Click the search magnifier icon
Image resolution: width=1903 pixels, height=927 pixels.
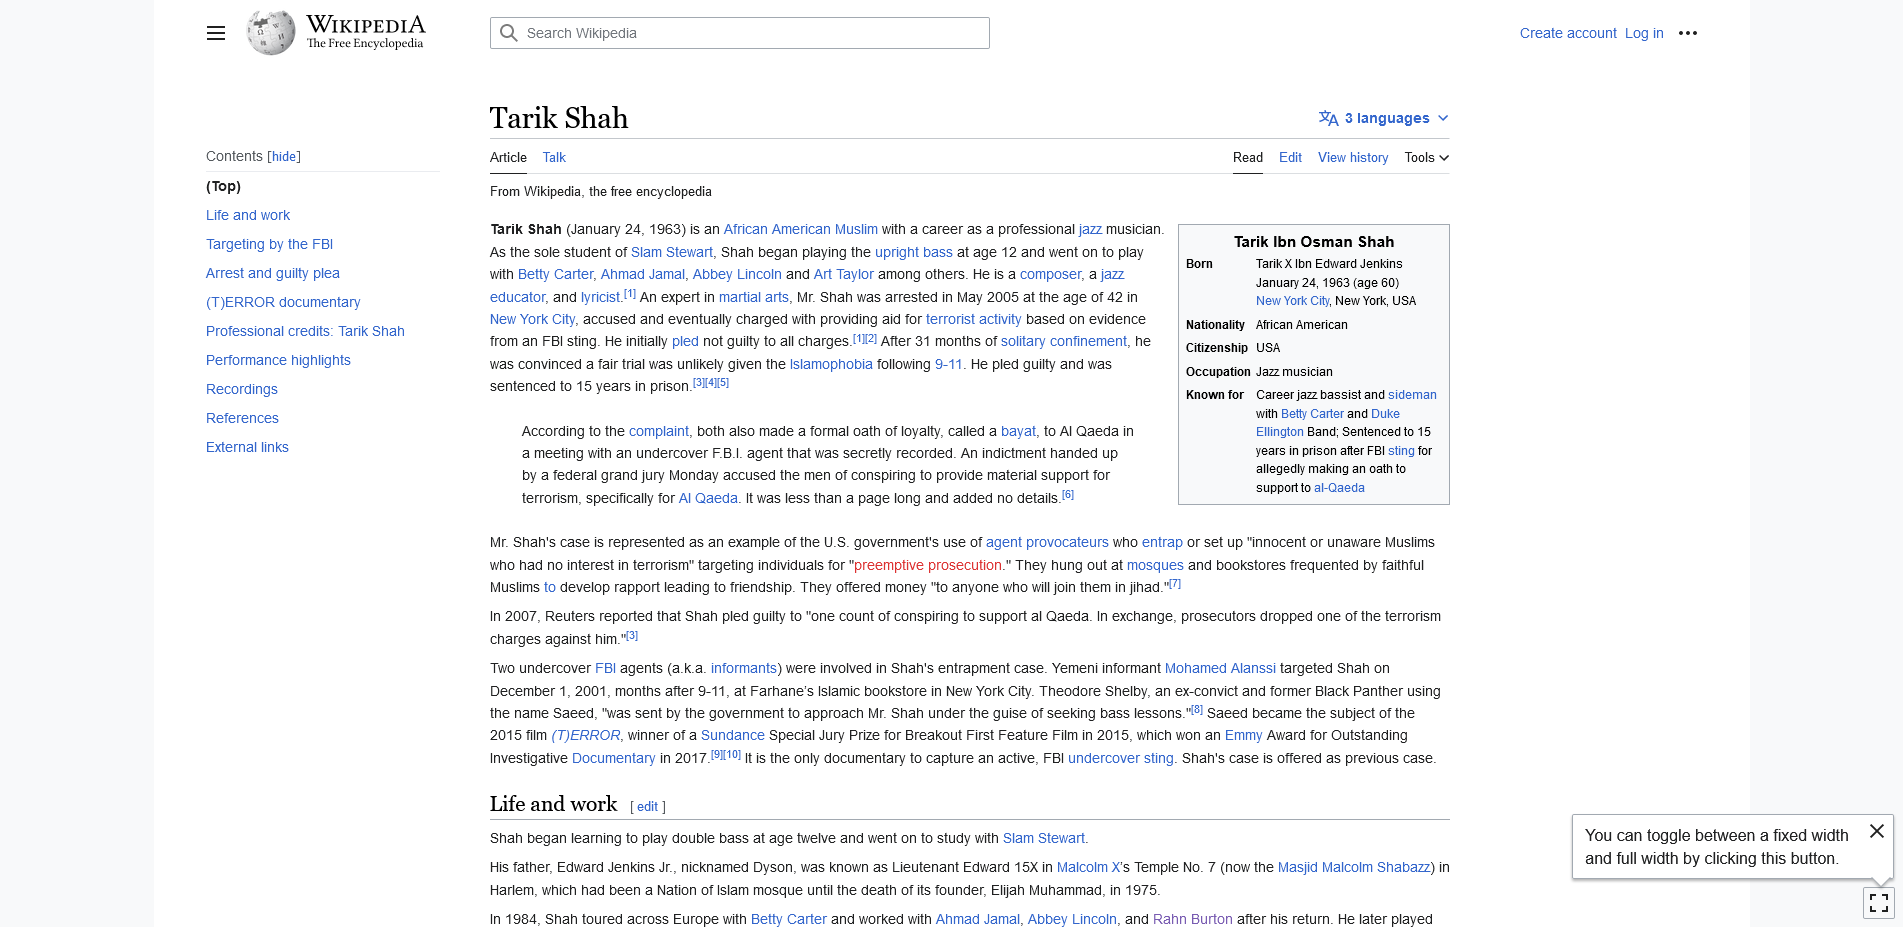tap(509, 33)
